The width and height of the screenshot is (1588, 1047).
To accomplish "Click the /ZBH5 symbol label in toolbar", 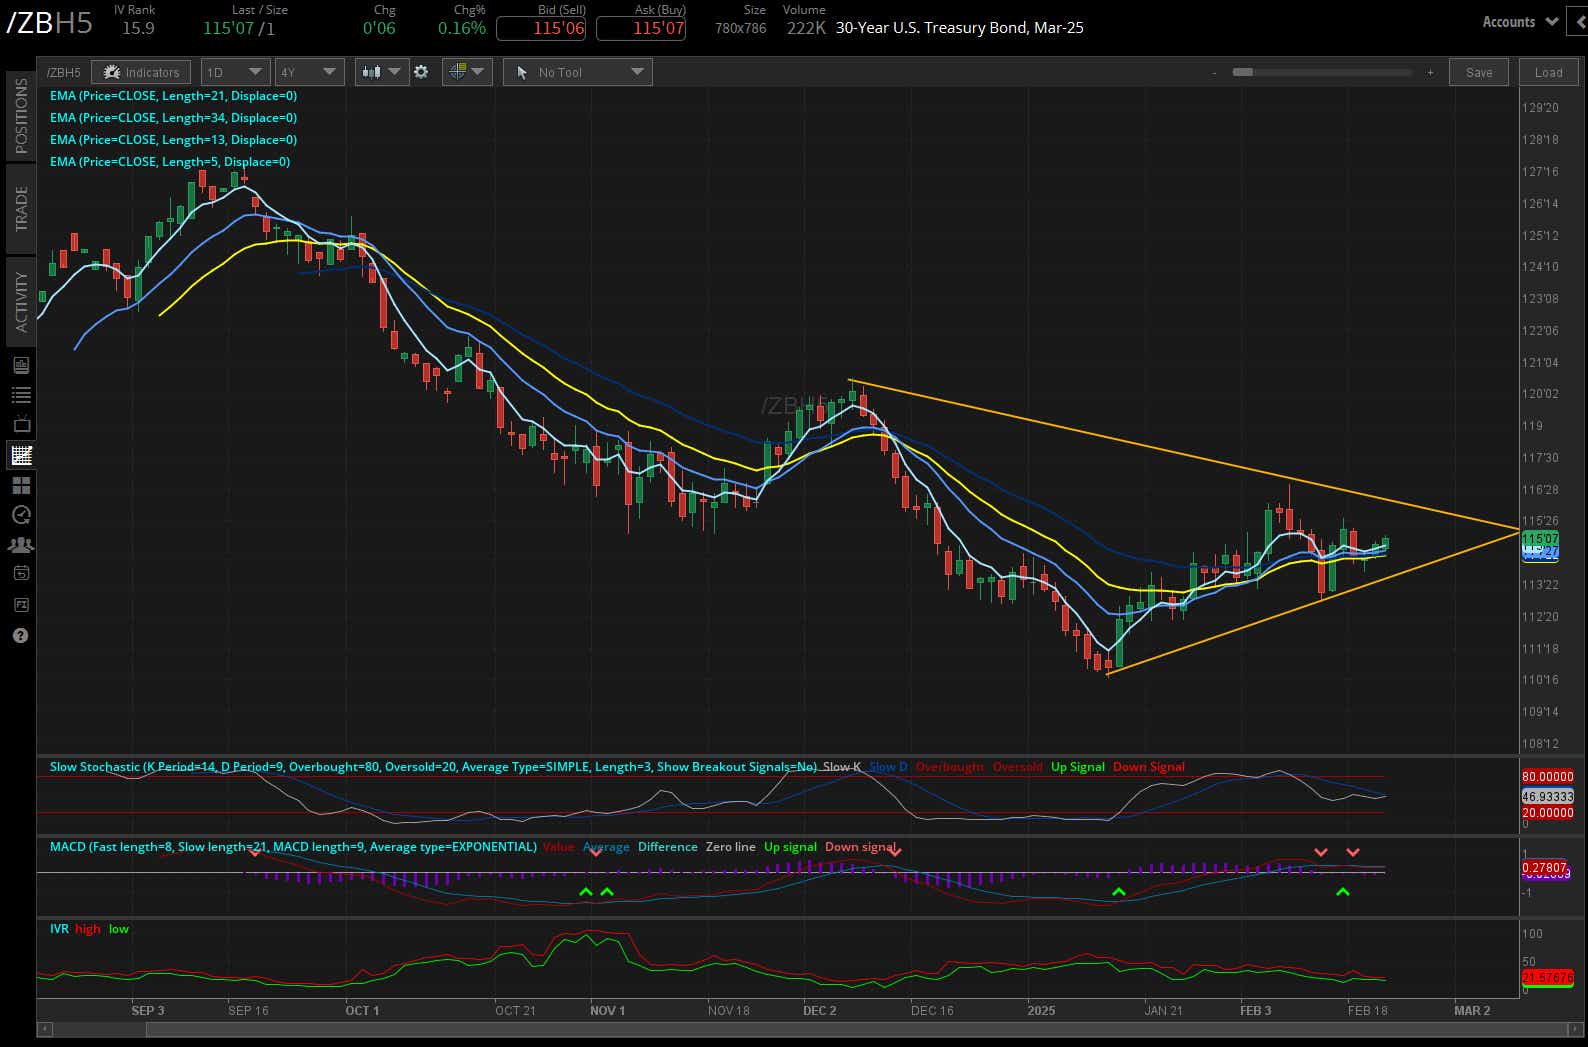I will point(64,72).
